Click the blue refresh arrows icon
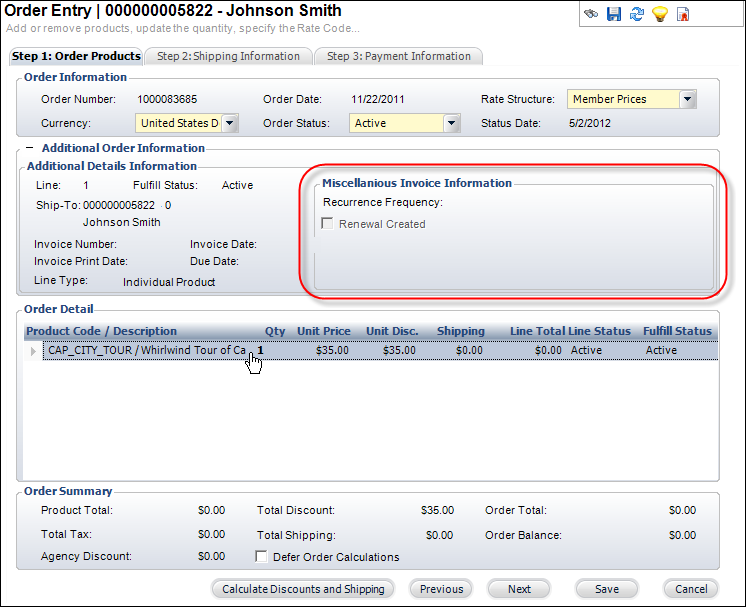 point(636,14)
